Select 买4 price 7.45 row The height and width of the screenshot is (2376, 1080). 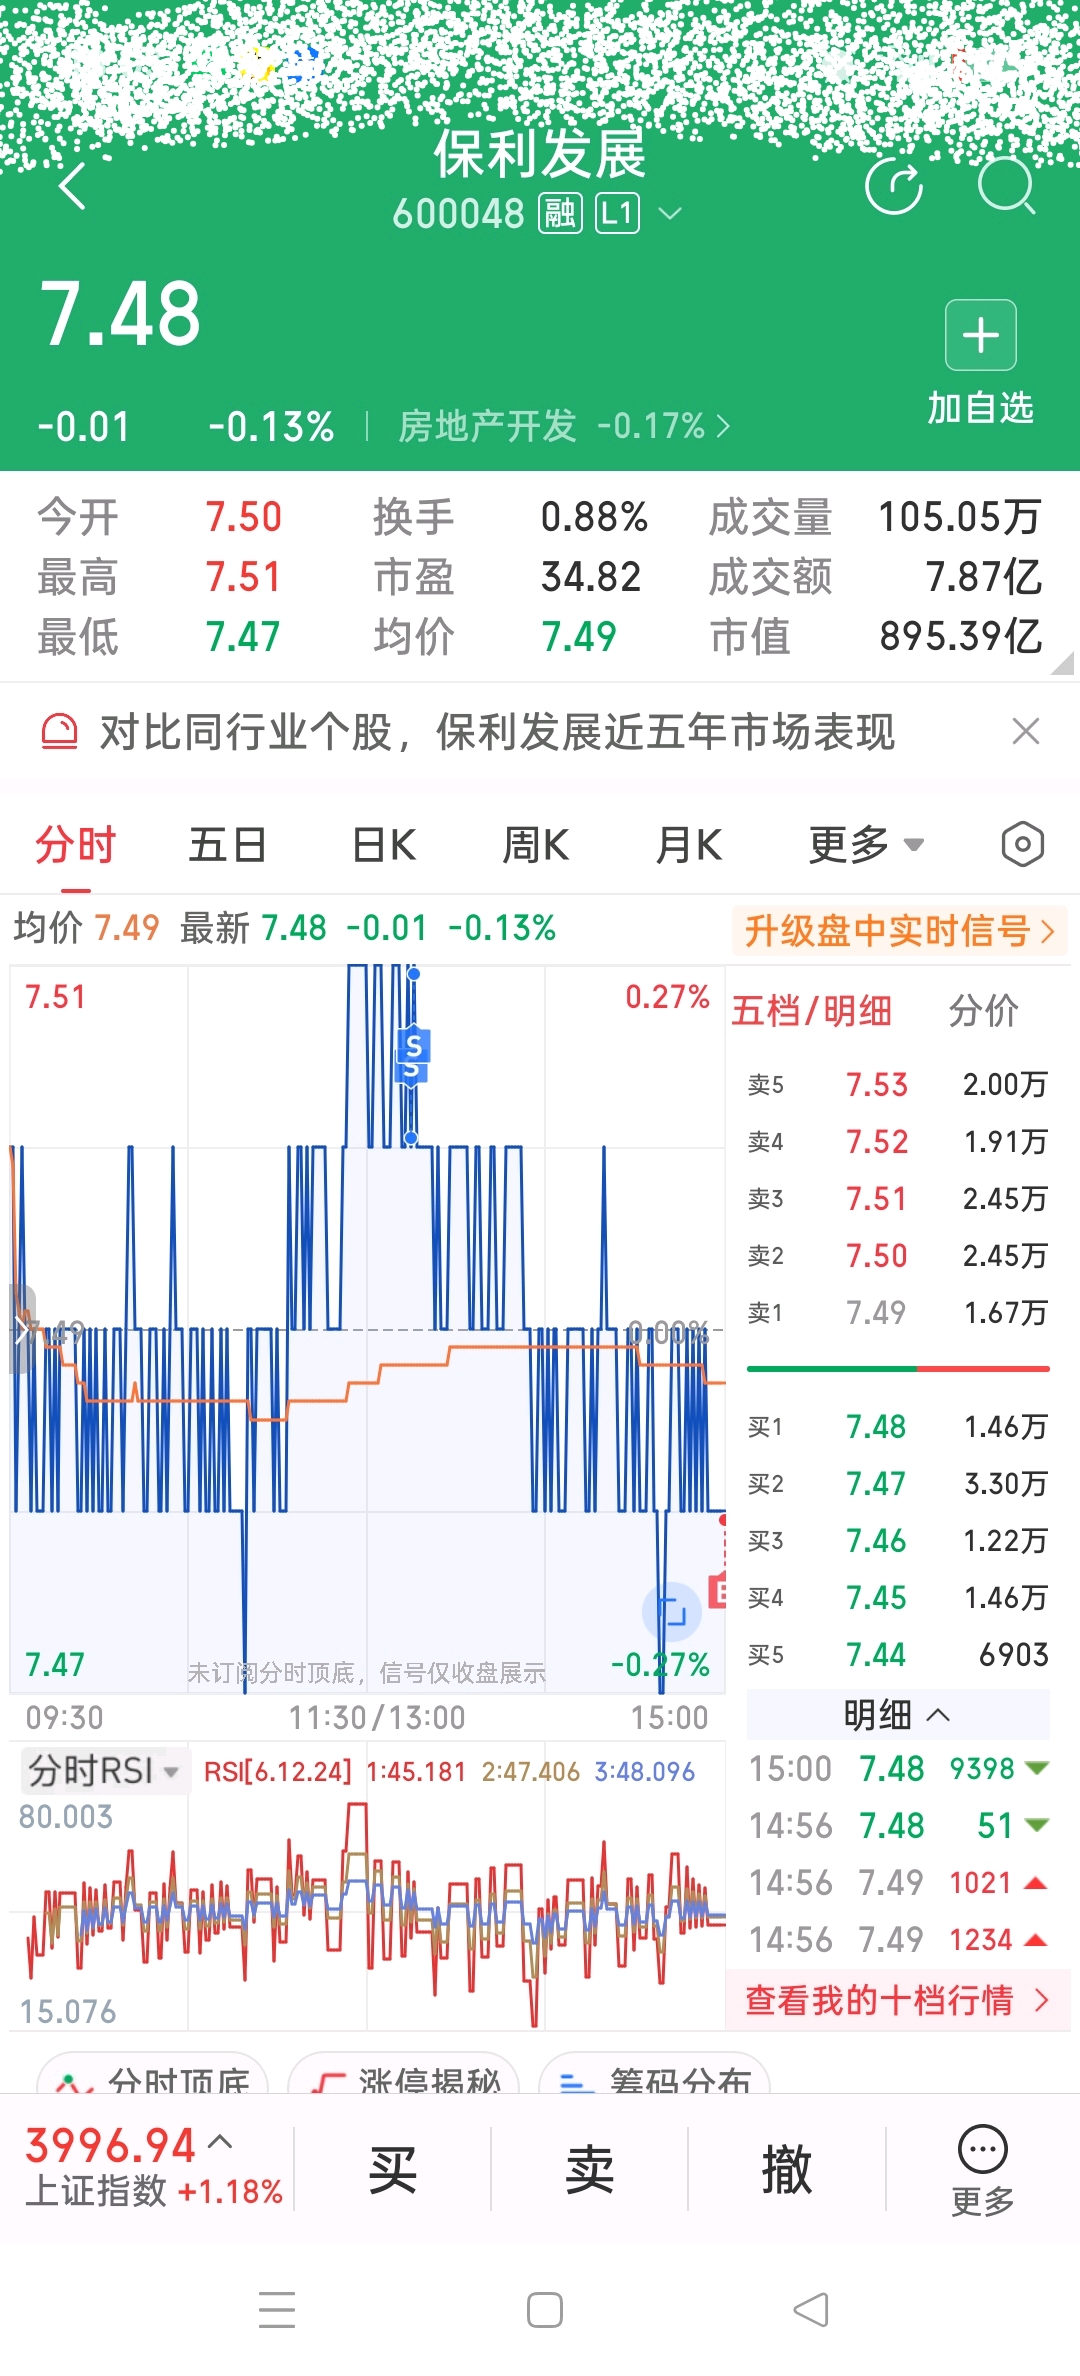[x=897, y=1598]
